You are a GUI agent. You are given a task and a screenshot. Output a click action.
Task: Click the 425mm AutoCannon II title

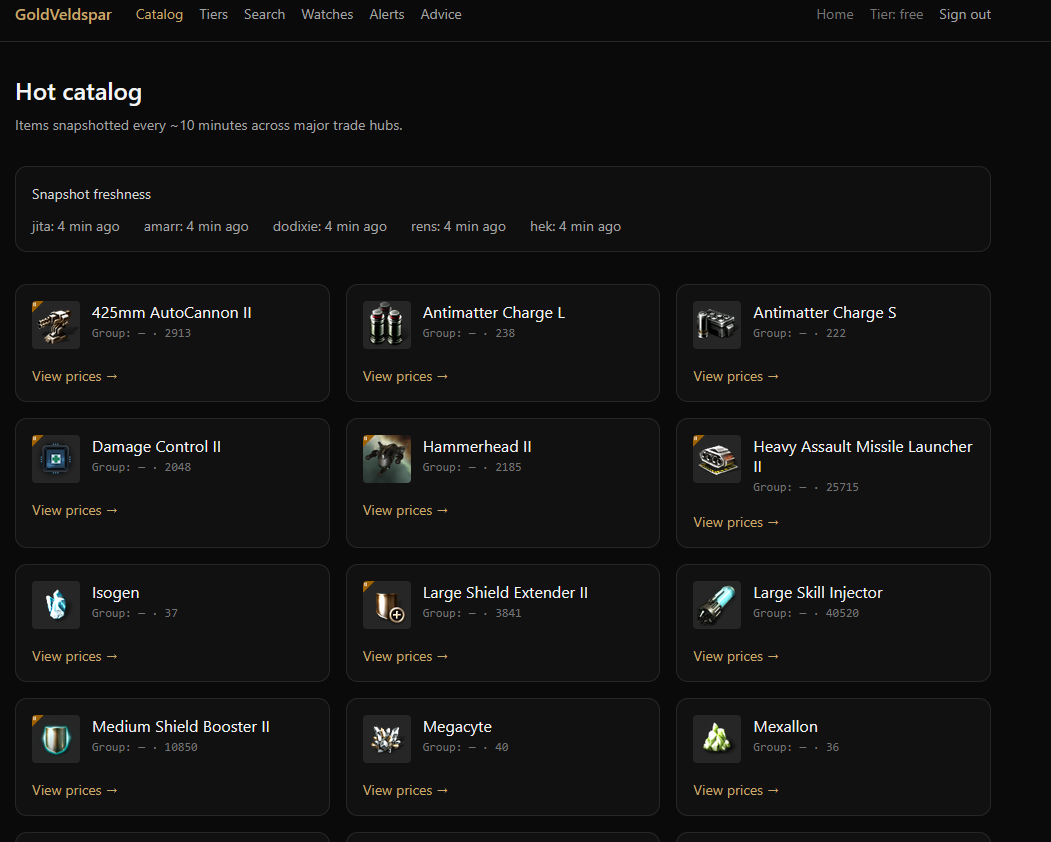(x=172, y=313)
